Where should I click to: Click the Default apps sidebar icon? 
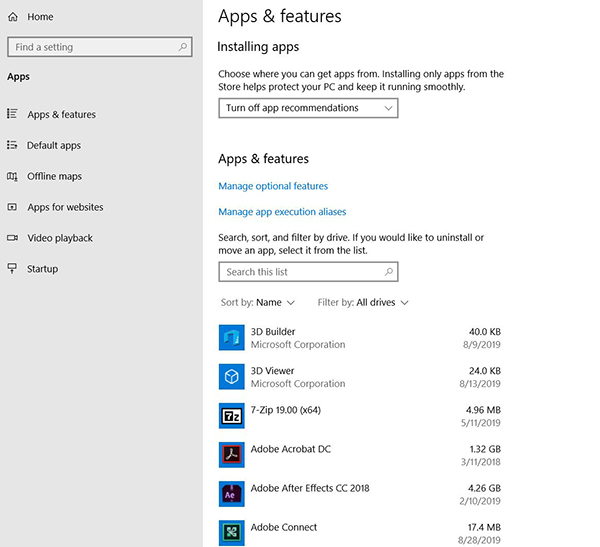coord(12,145)
